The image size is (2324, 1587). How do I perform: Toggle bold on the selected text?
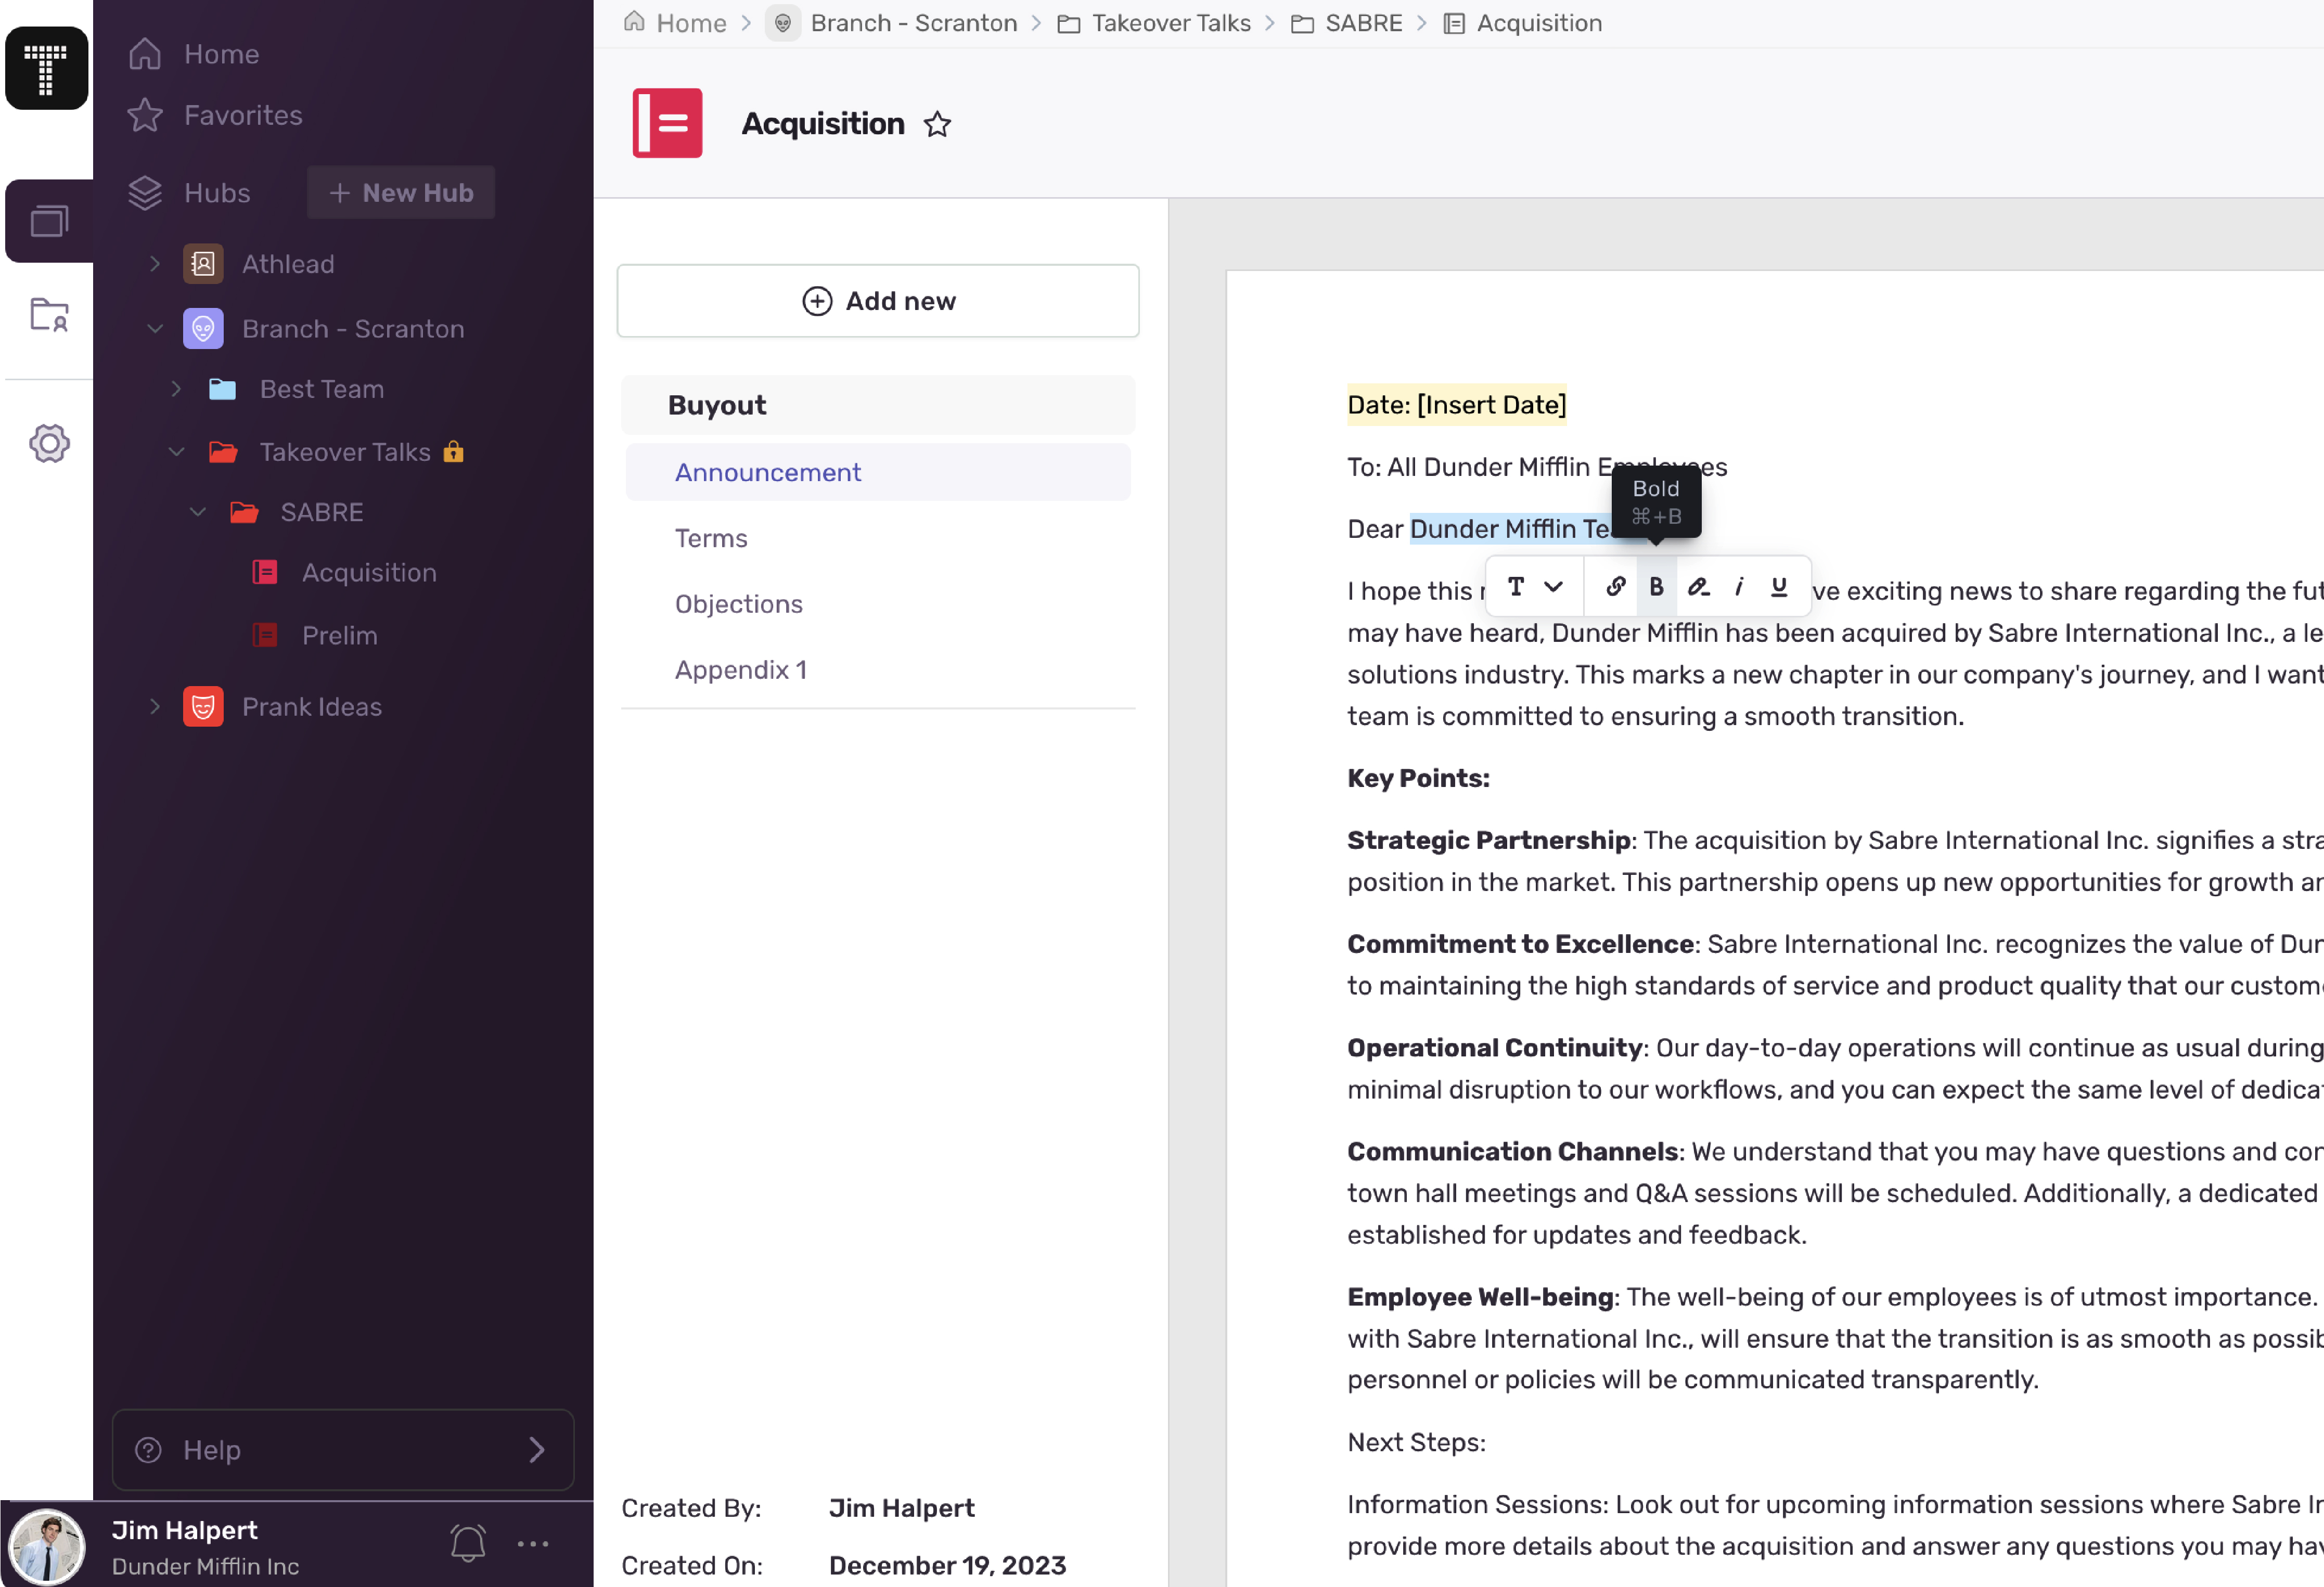click(x=1656, y=586)
